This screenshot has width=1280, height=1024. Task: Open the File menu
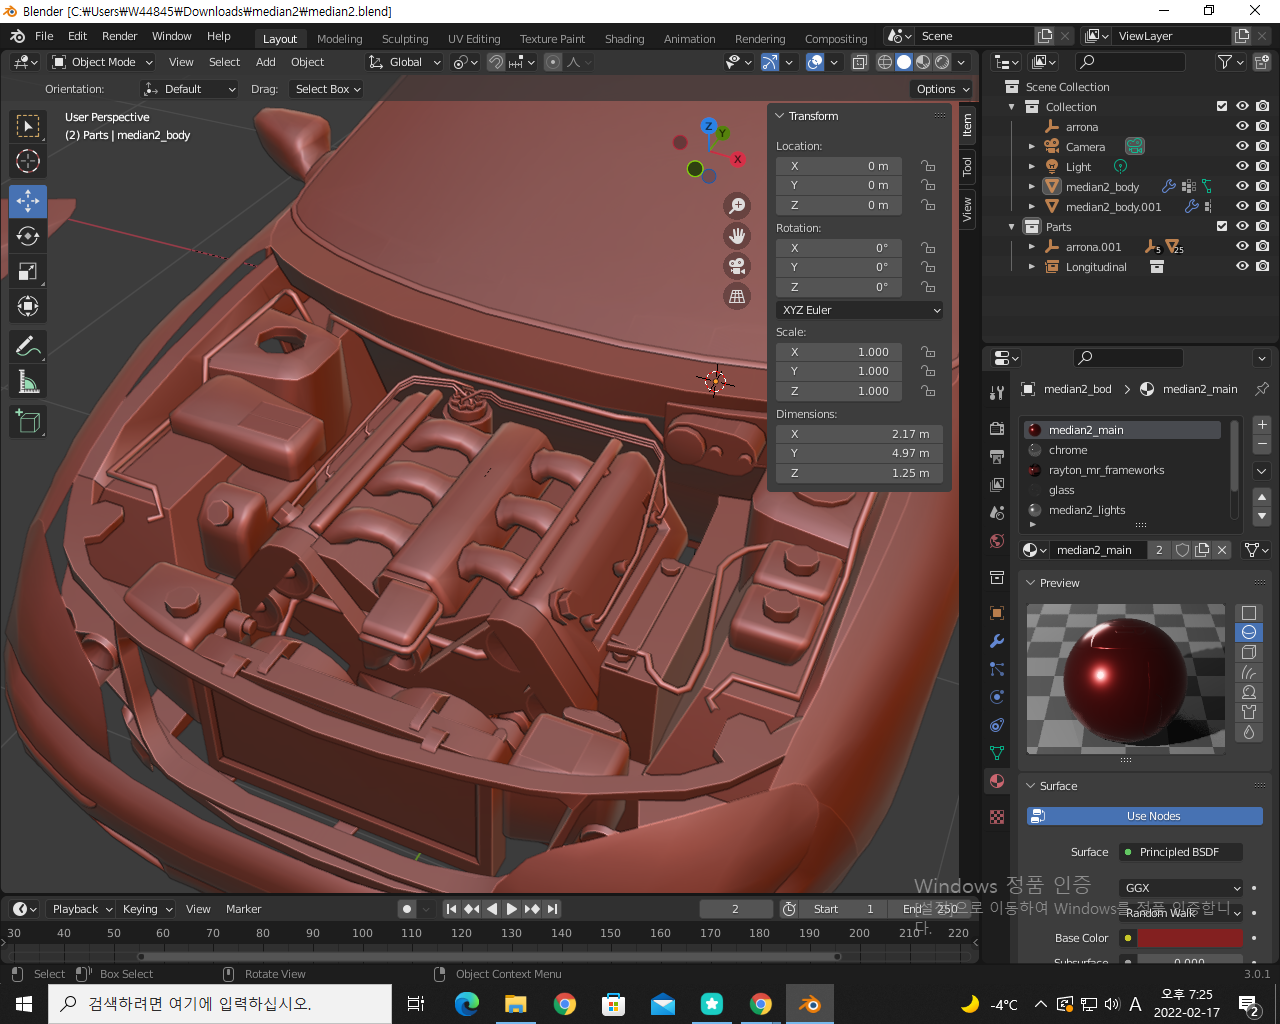coord(44,36)
